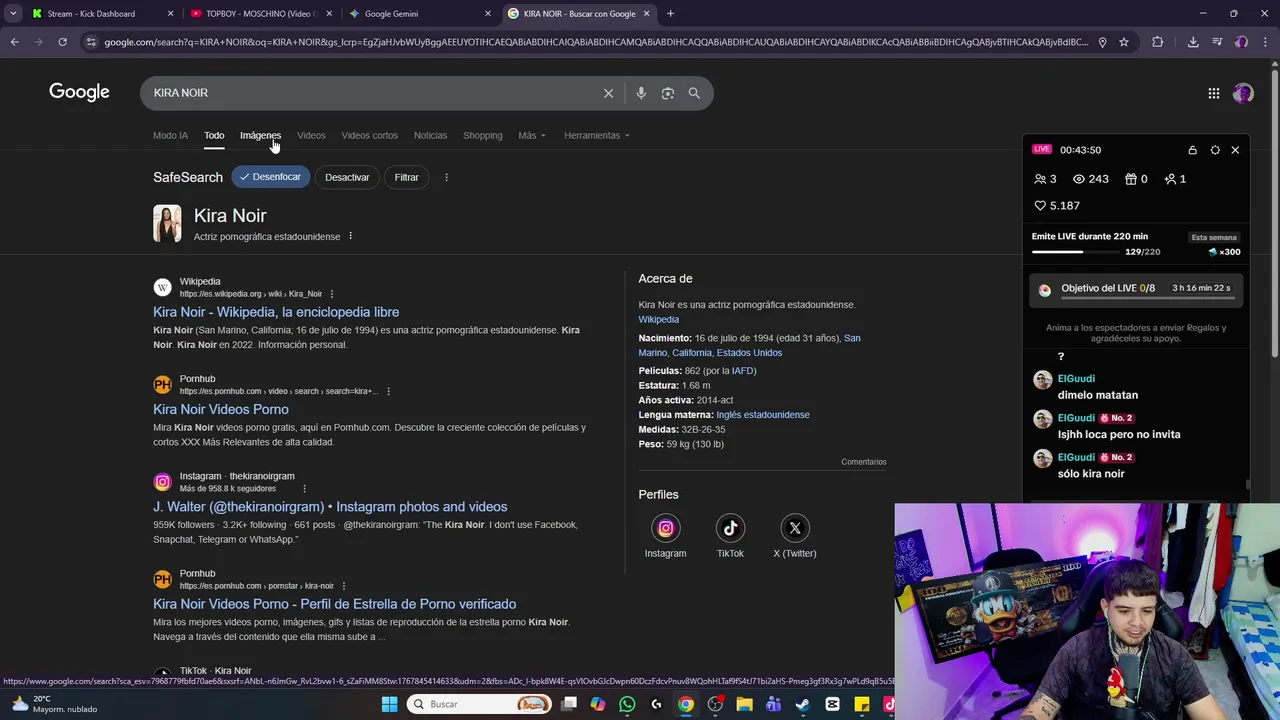Open the Google account avatar on the page
Viewport: 1280px width, 720px height.
[1243, 93]
